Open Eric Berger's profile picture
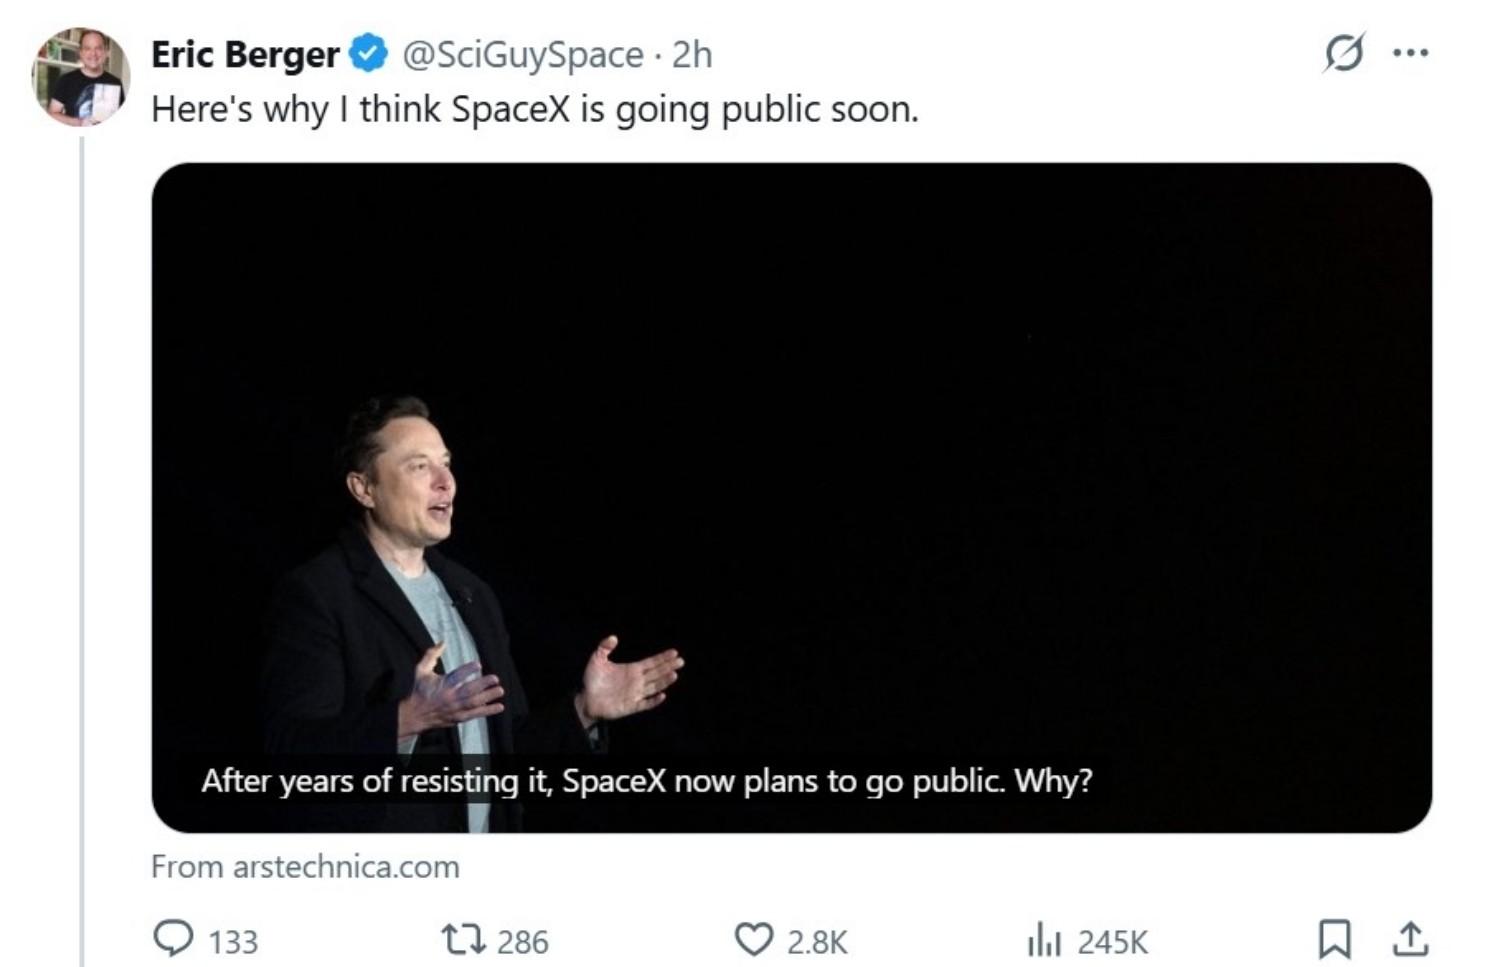 (x=80, y=77)
